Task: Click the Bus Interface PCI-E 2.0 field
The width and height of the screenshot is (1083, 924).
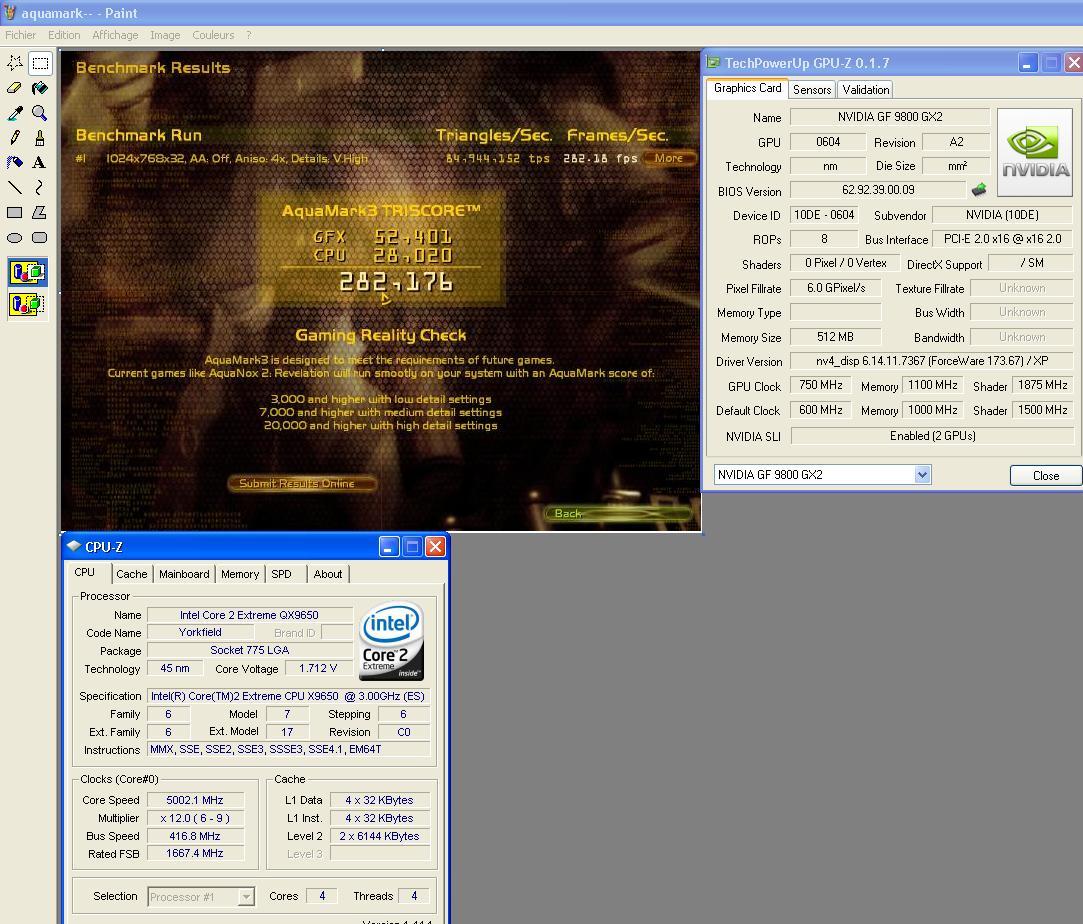Action: pyautogui.click(x=1002, y=238)
